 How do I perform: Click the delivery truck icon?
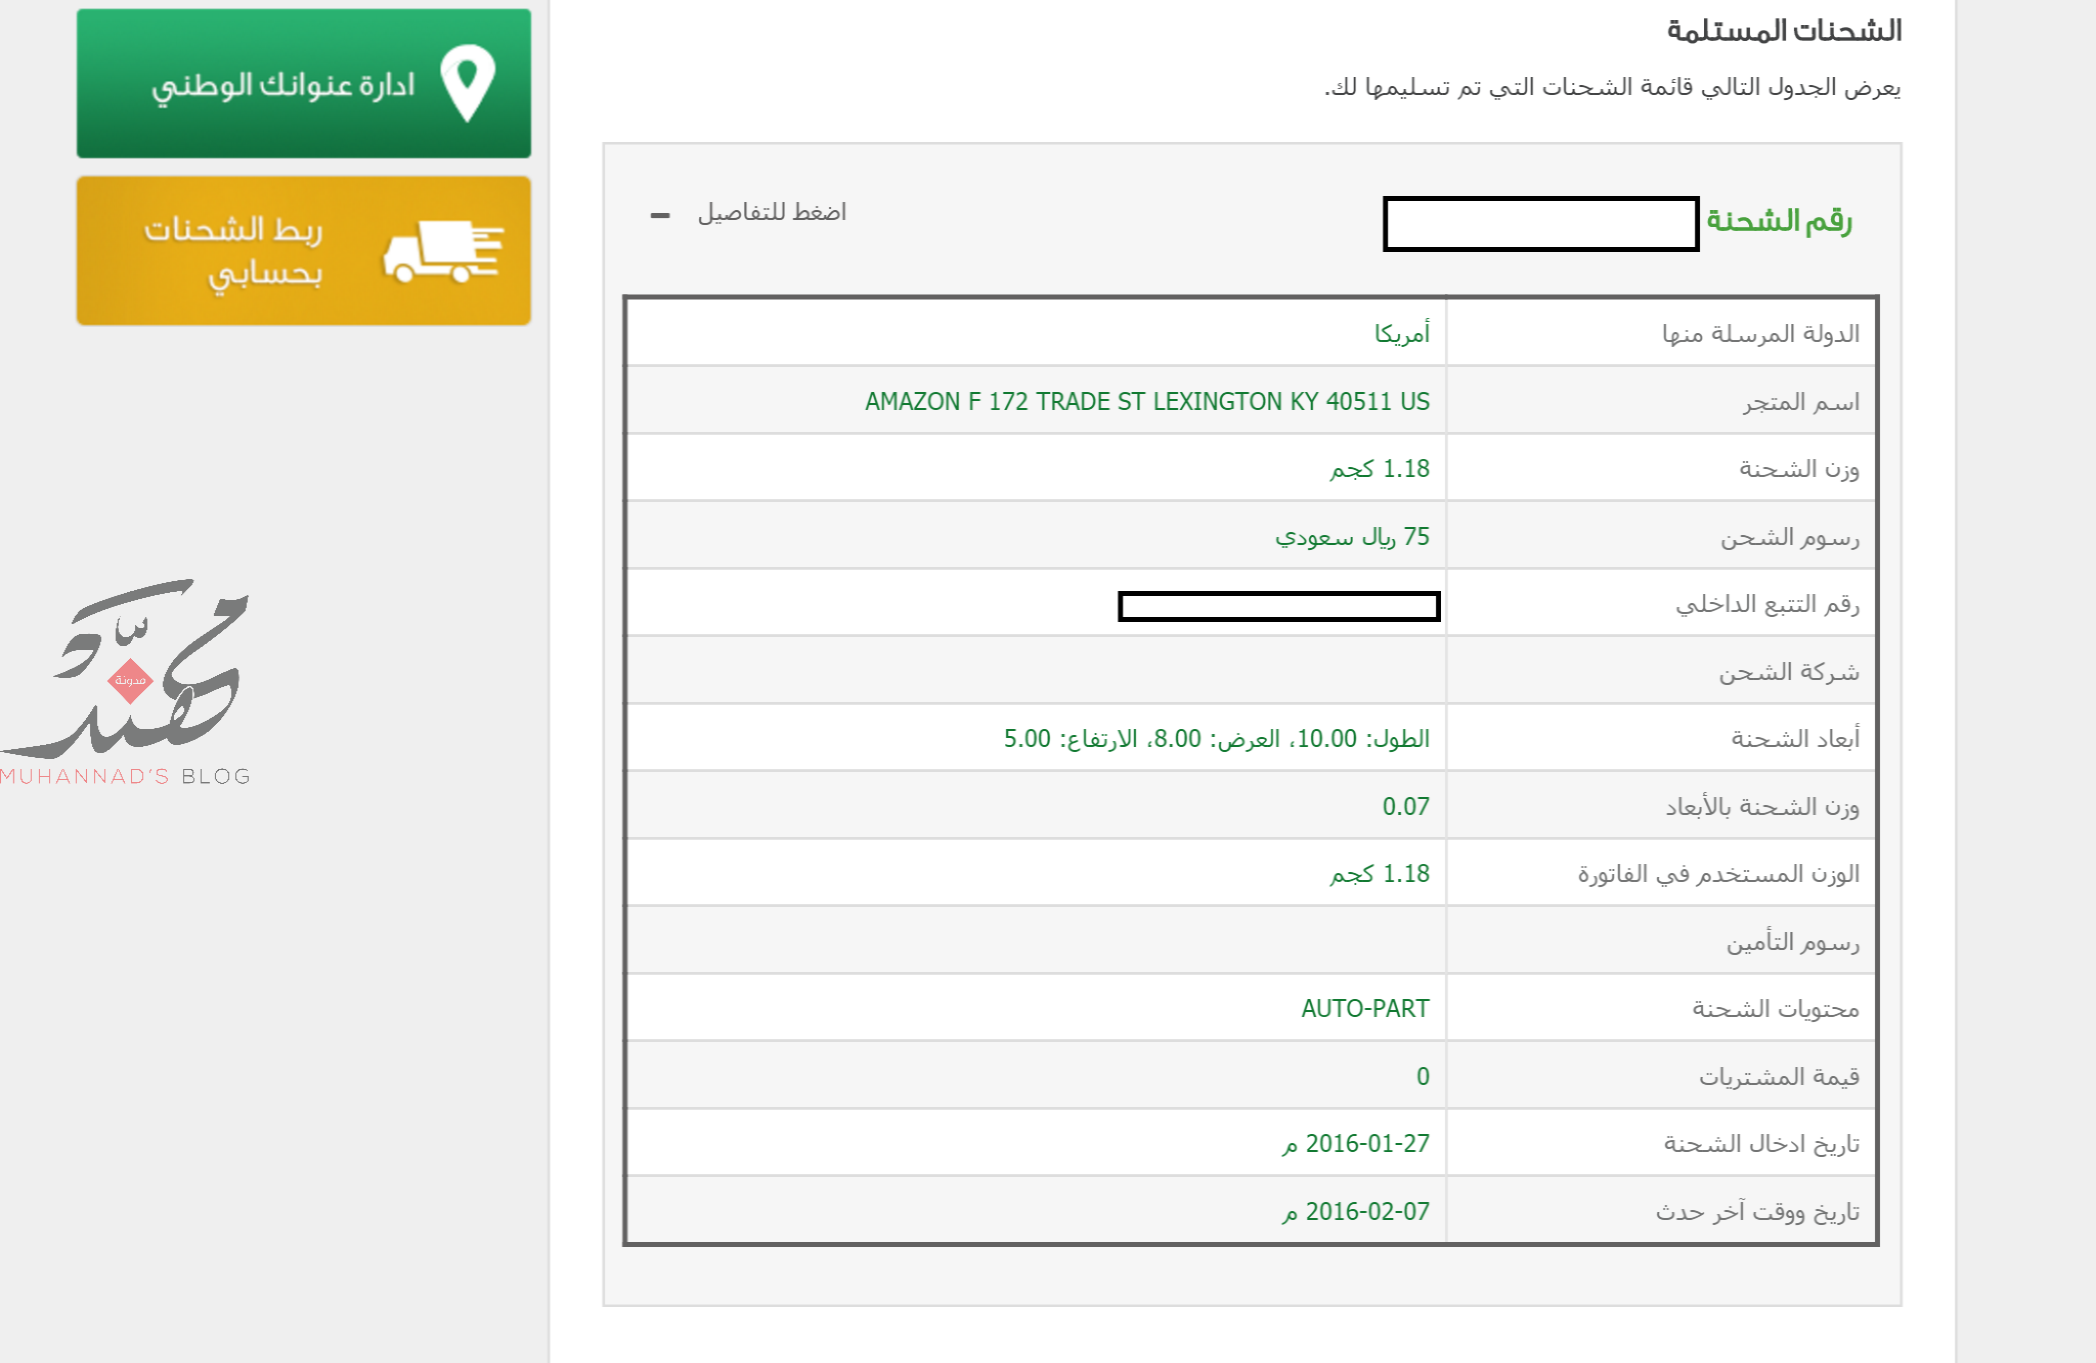coord(443,251)
